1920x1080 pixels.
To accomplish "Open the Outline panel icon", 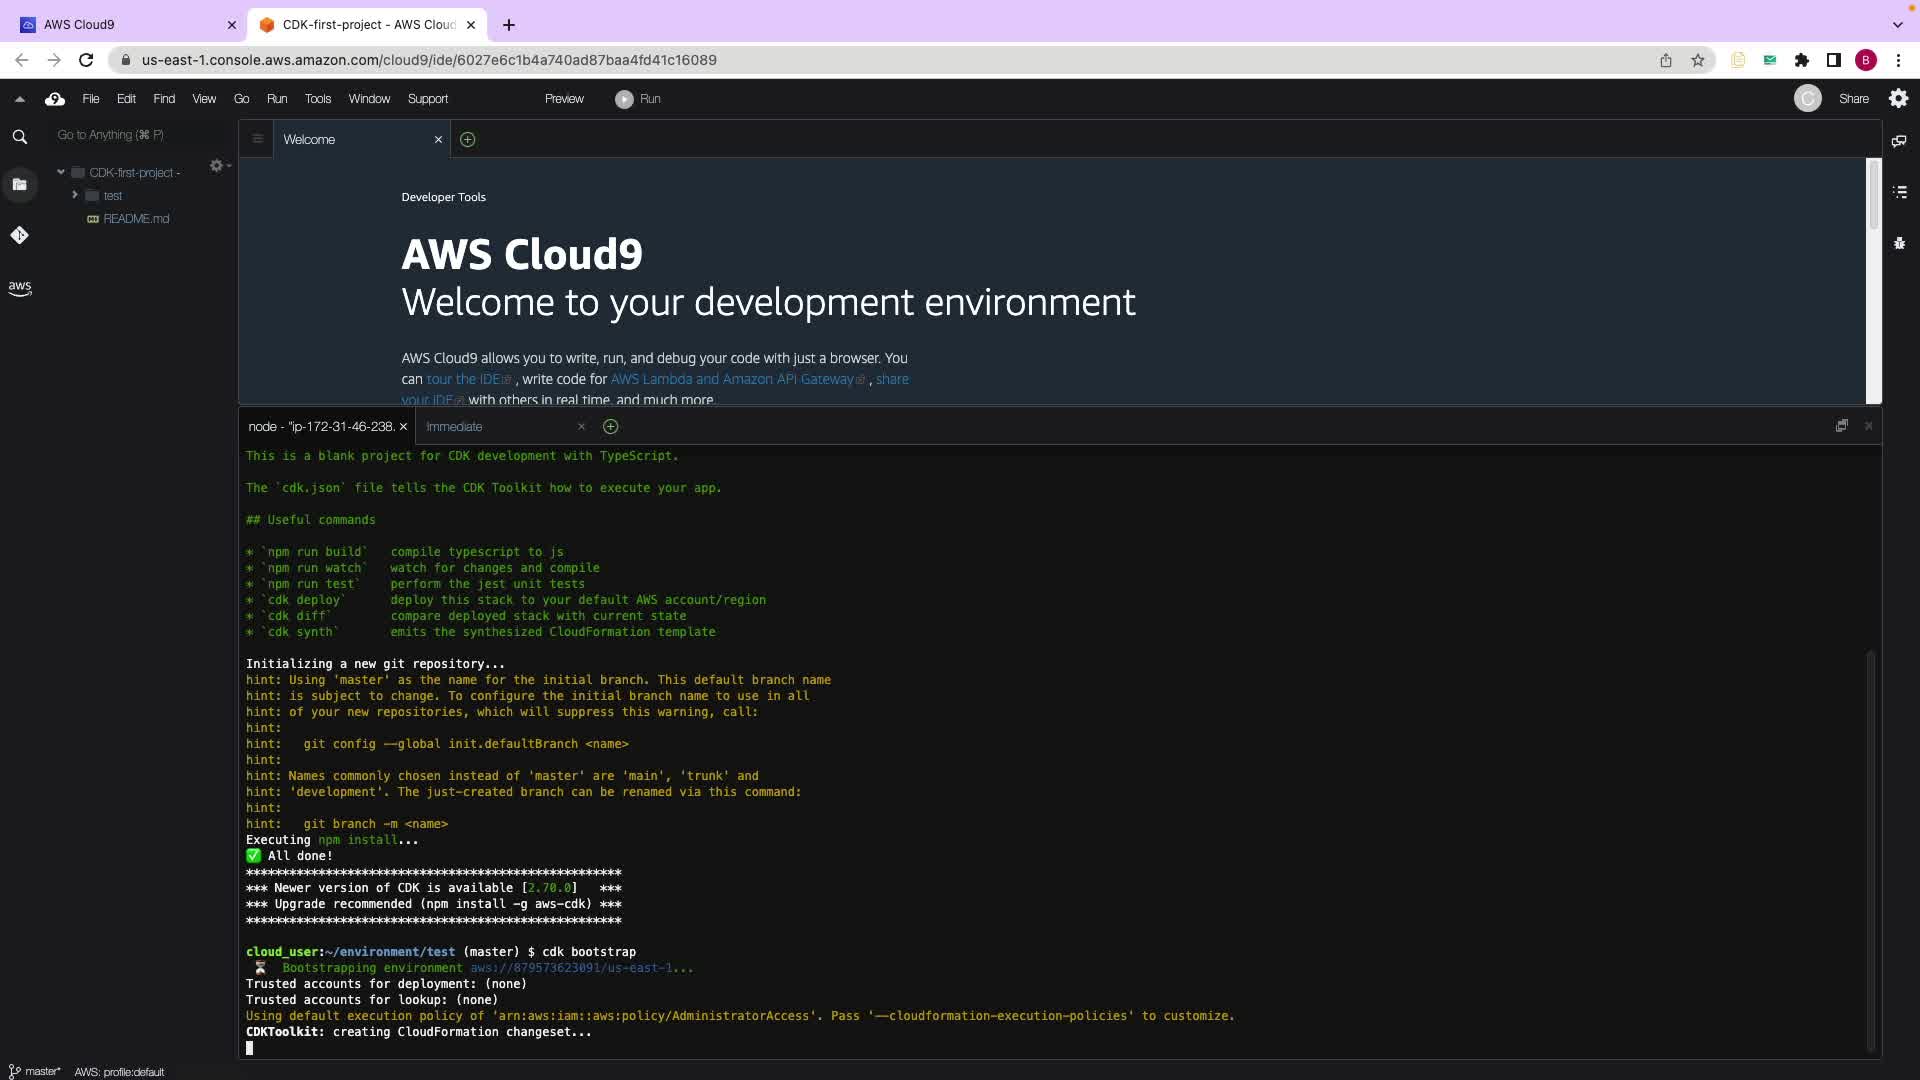I will click(1899, 192).
